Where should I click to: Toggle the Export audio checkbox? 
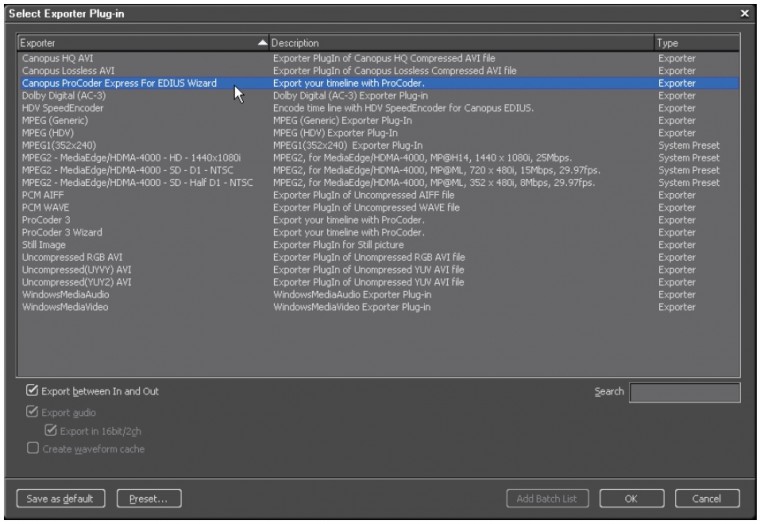pyautogui.click(x=32, y=412)
